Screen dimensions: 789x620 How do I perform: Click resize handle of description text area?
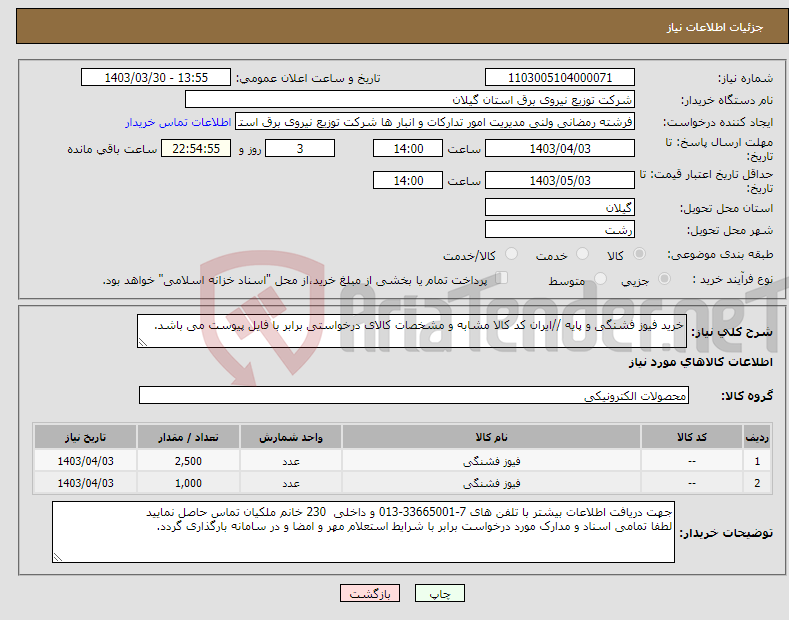(143, 342)
